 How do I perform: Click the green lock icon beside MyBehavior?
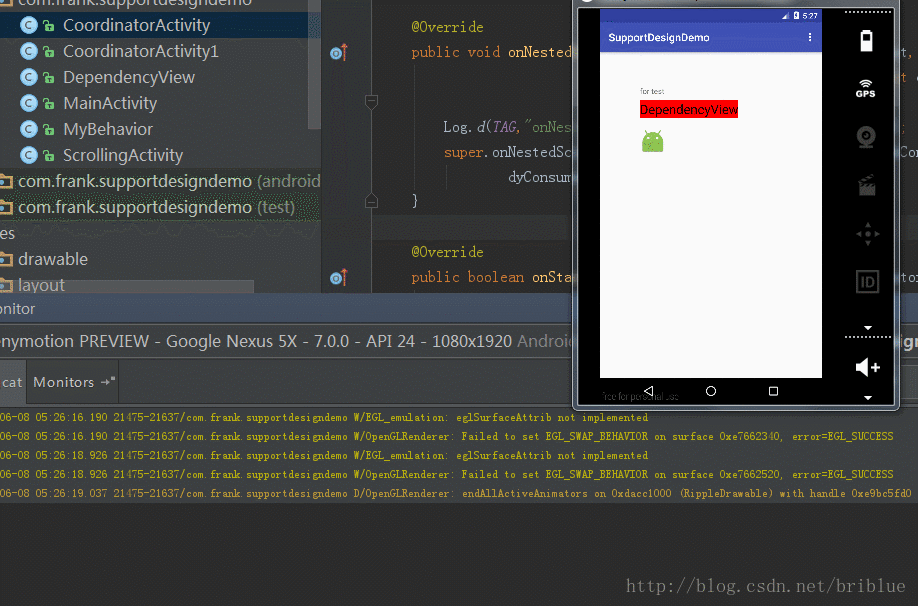tap(49, 130)
